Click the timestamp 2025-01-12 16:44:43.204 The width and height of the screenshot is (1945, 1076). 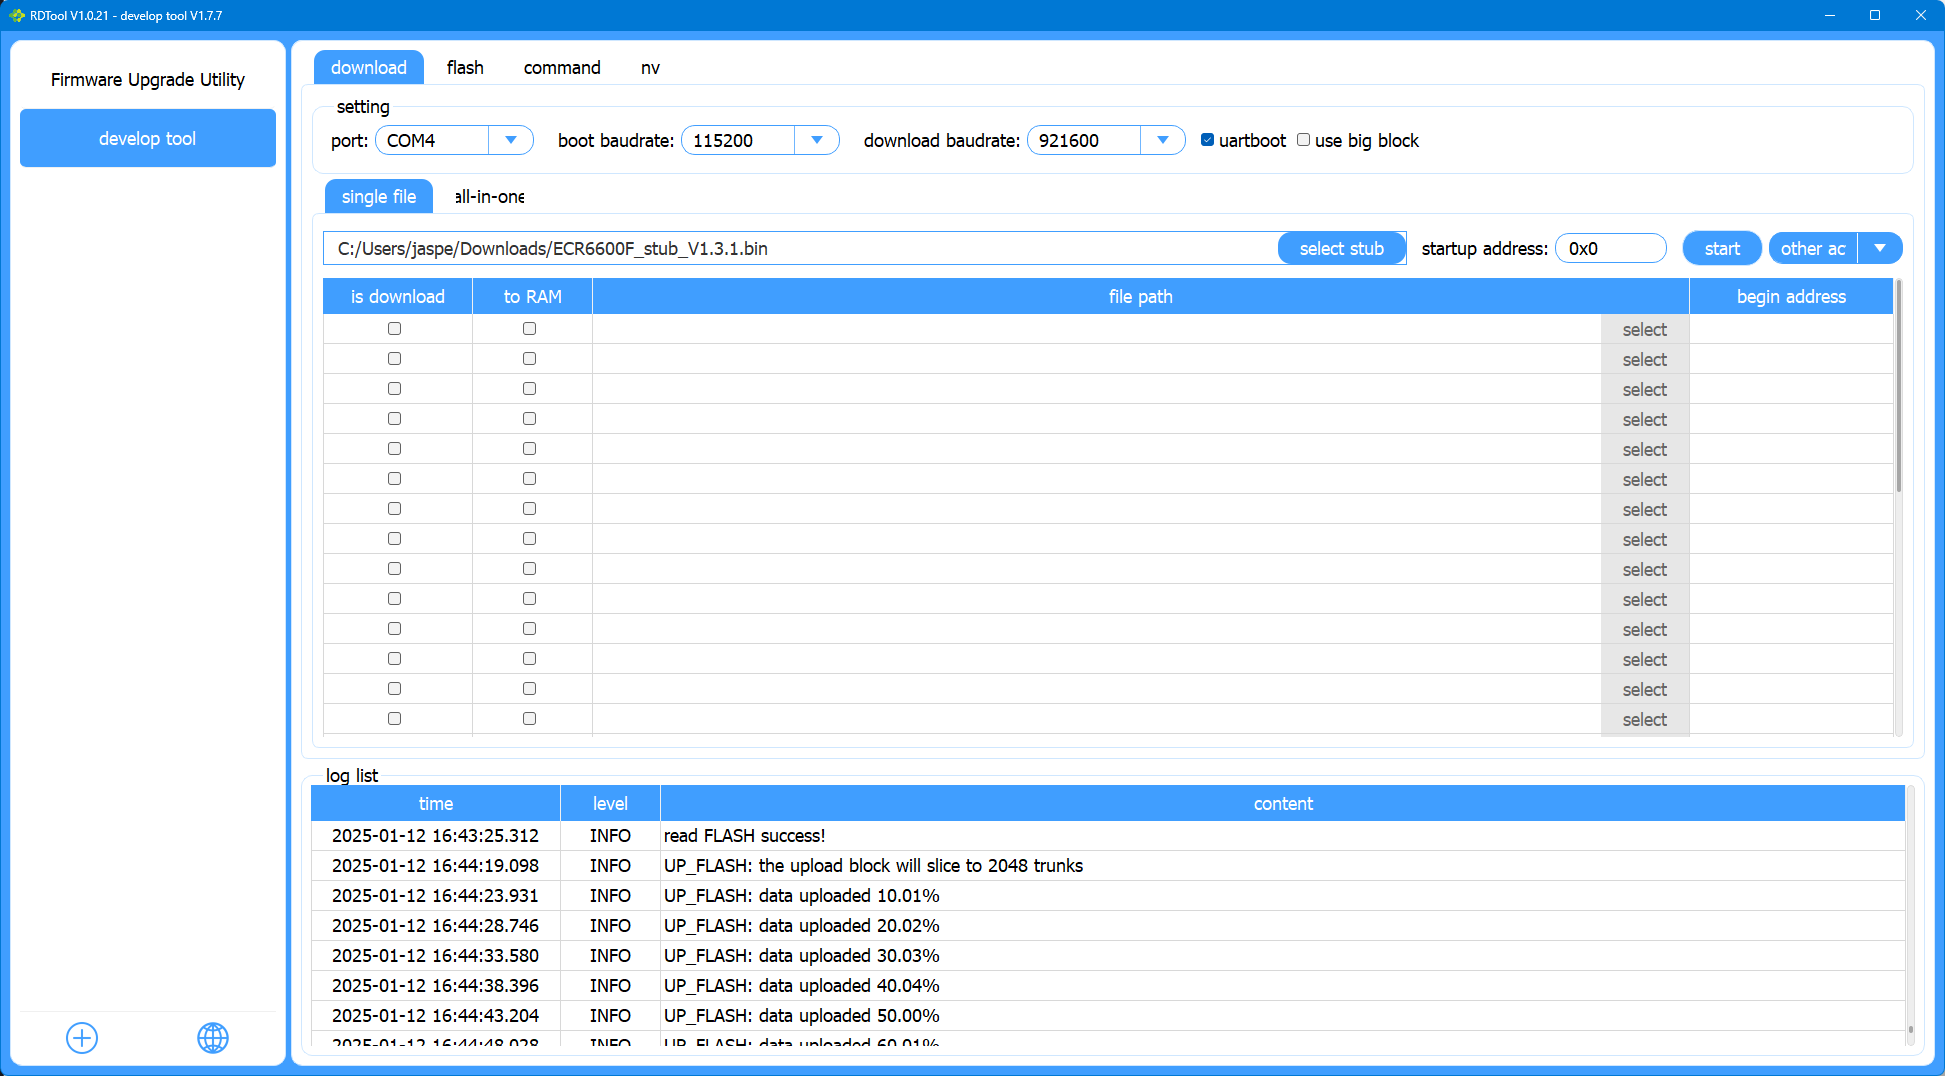click(x=435, y=1015)
